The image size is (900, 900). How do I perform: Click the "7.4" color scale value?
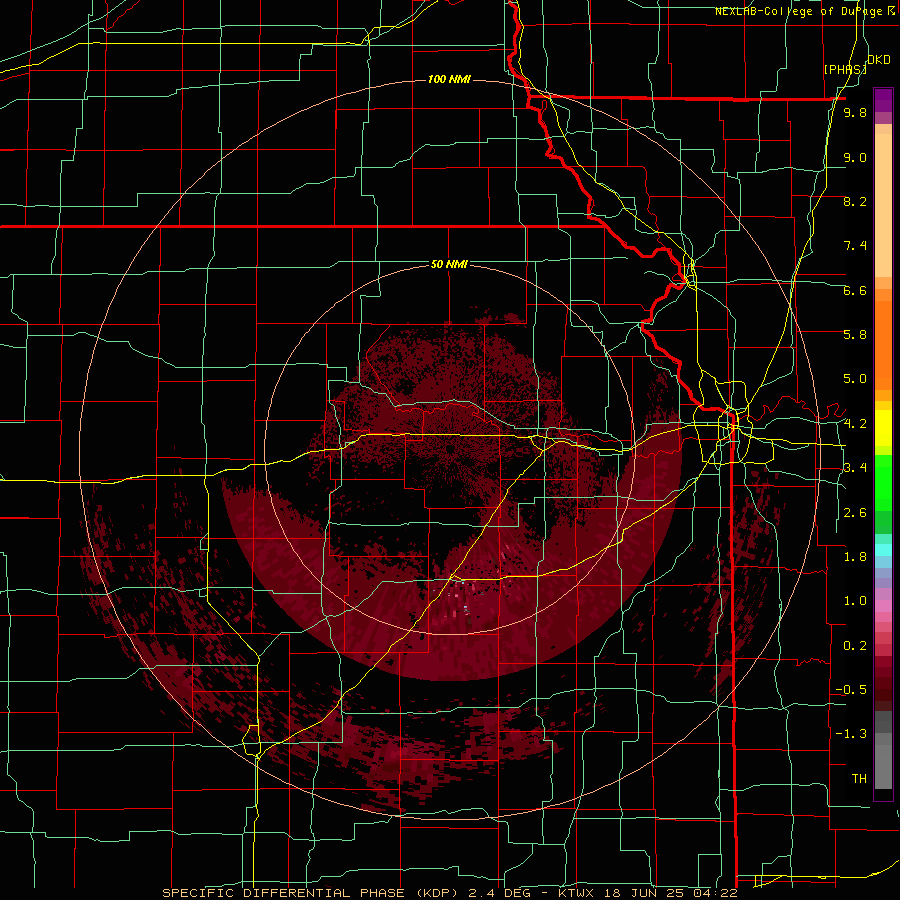coord(855,246)
